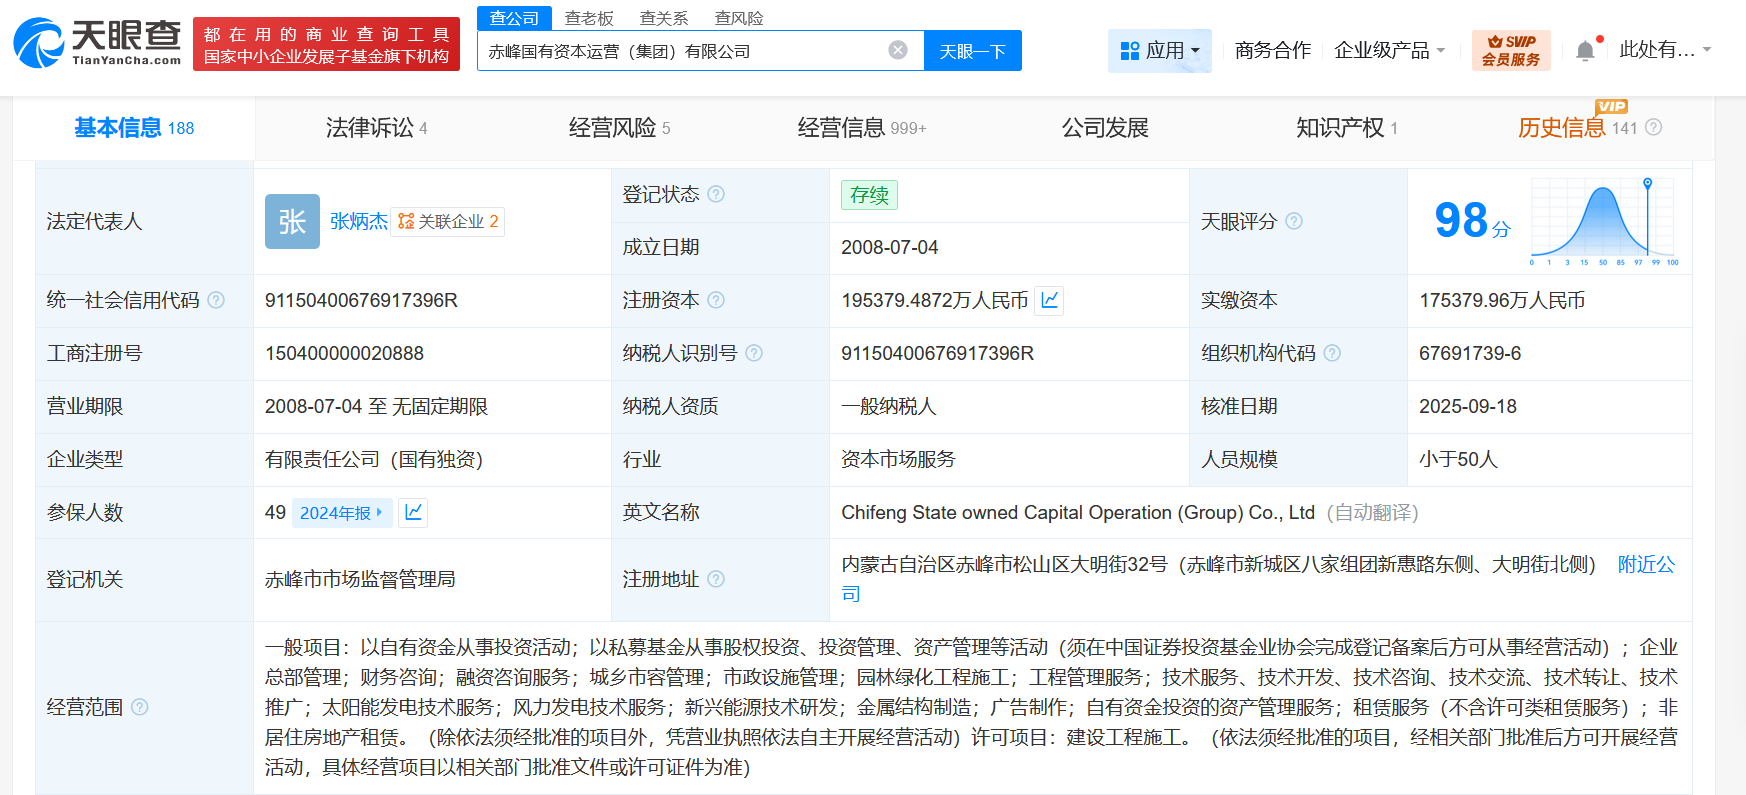The height and width of the screenshot is (795, 1746).
Task: Click help icon next to 经营范围
Action: pyautogui.click(x=140, y=707)
